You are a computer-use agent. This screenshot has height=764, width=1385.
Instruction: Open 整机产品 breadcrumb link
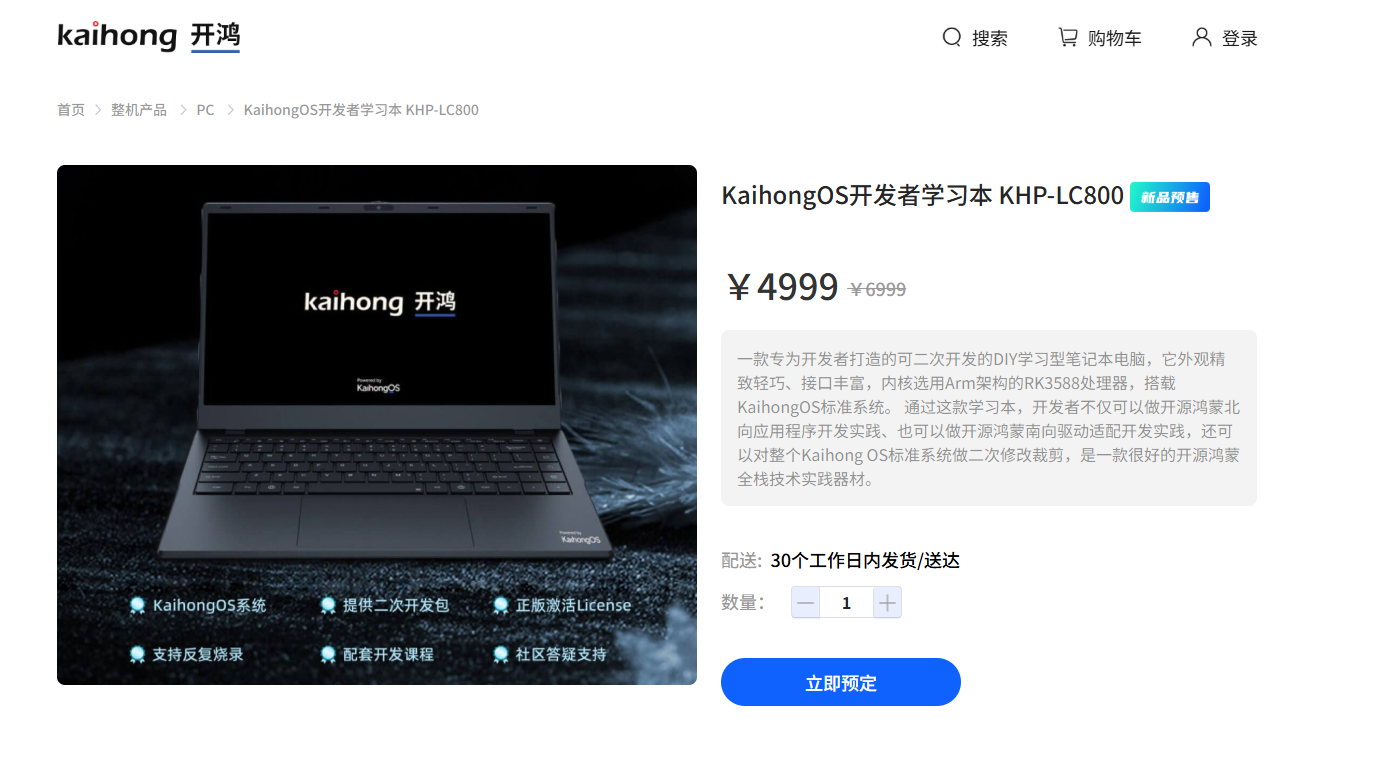click(139, 110)
